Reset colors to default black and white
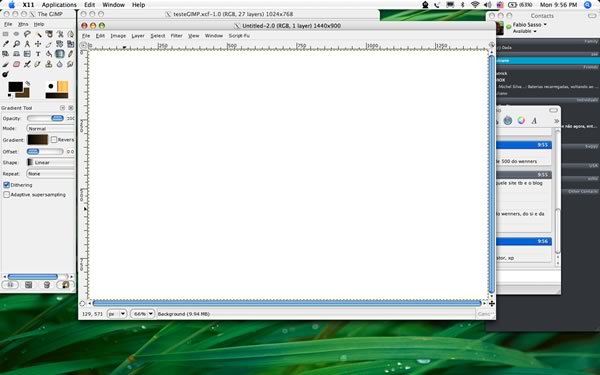The width and height of the screenshot is (600, 375). click(x=10, y=95)
